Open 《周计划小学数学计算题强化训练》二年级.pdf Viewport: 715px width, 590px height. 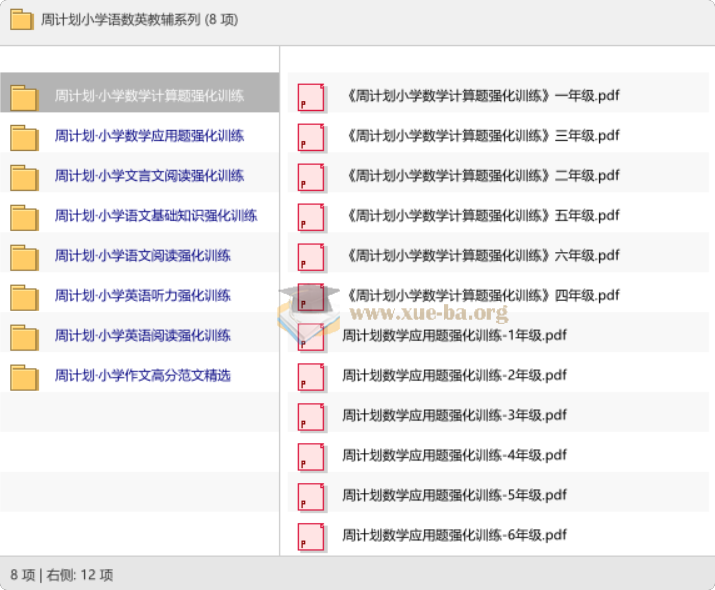point(481,176)
